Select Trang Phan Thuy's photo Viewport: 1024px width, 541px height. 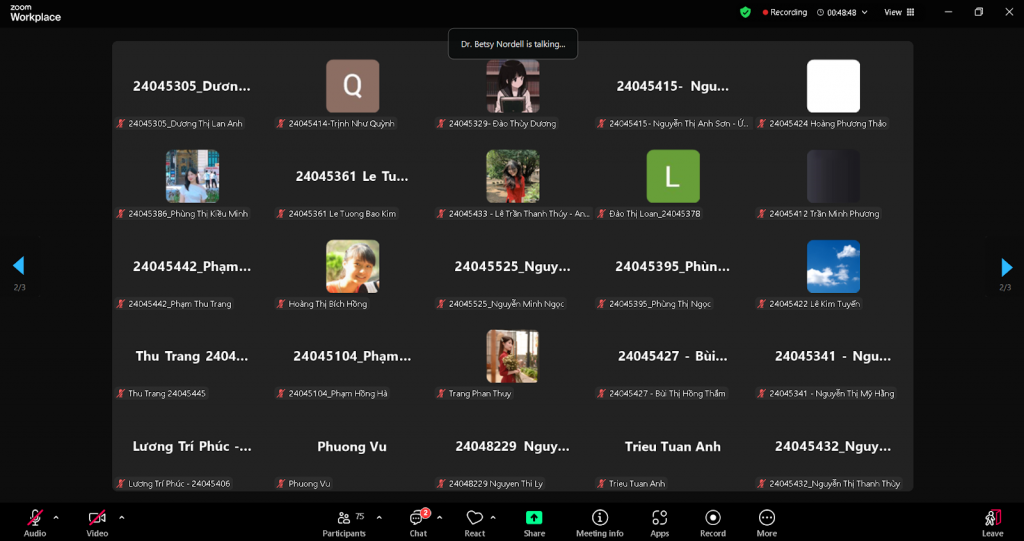click(513, 356)
